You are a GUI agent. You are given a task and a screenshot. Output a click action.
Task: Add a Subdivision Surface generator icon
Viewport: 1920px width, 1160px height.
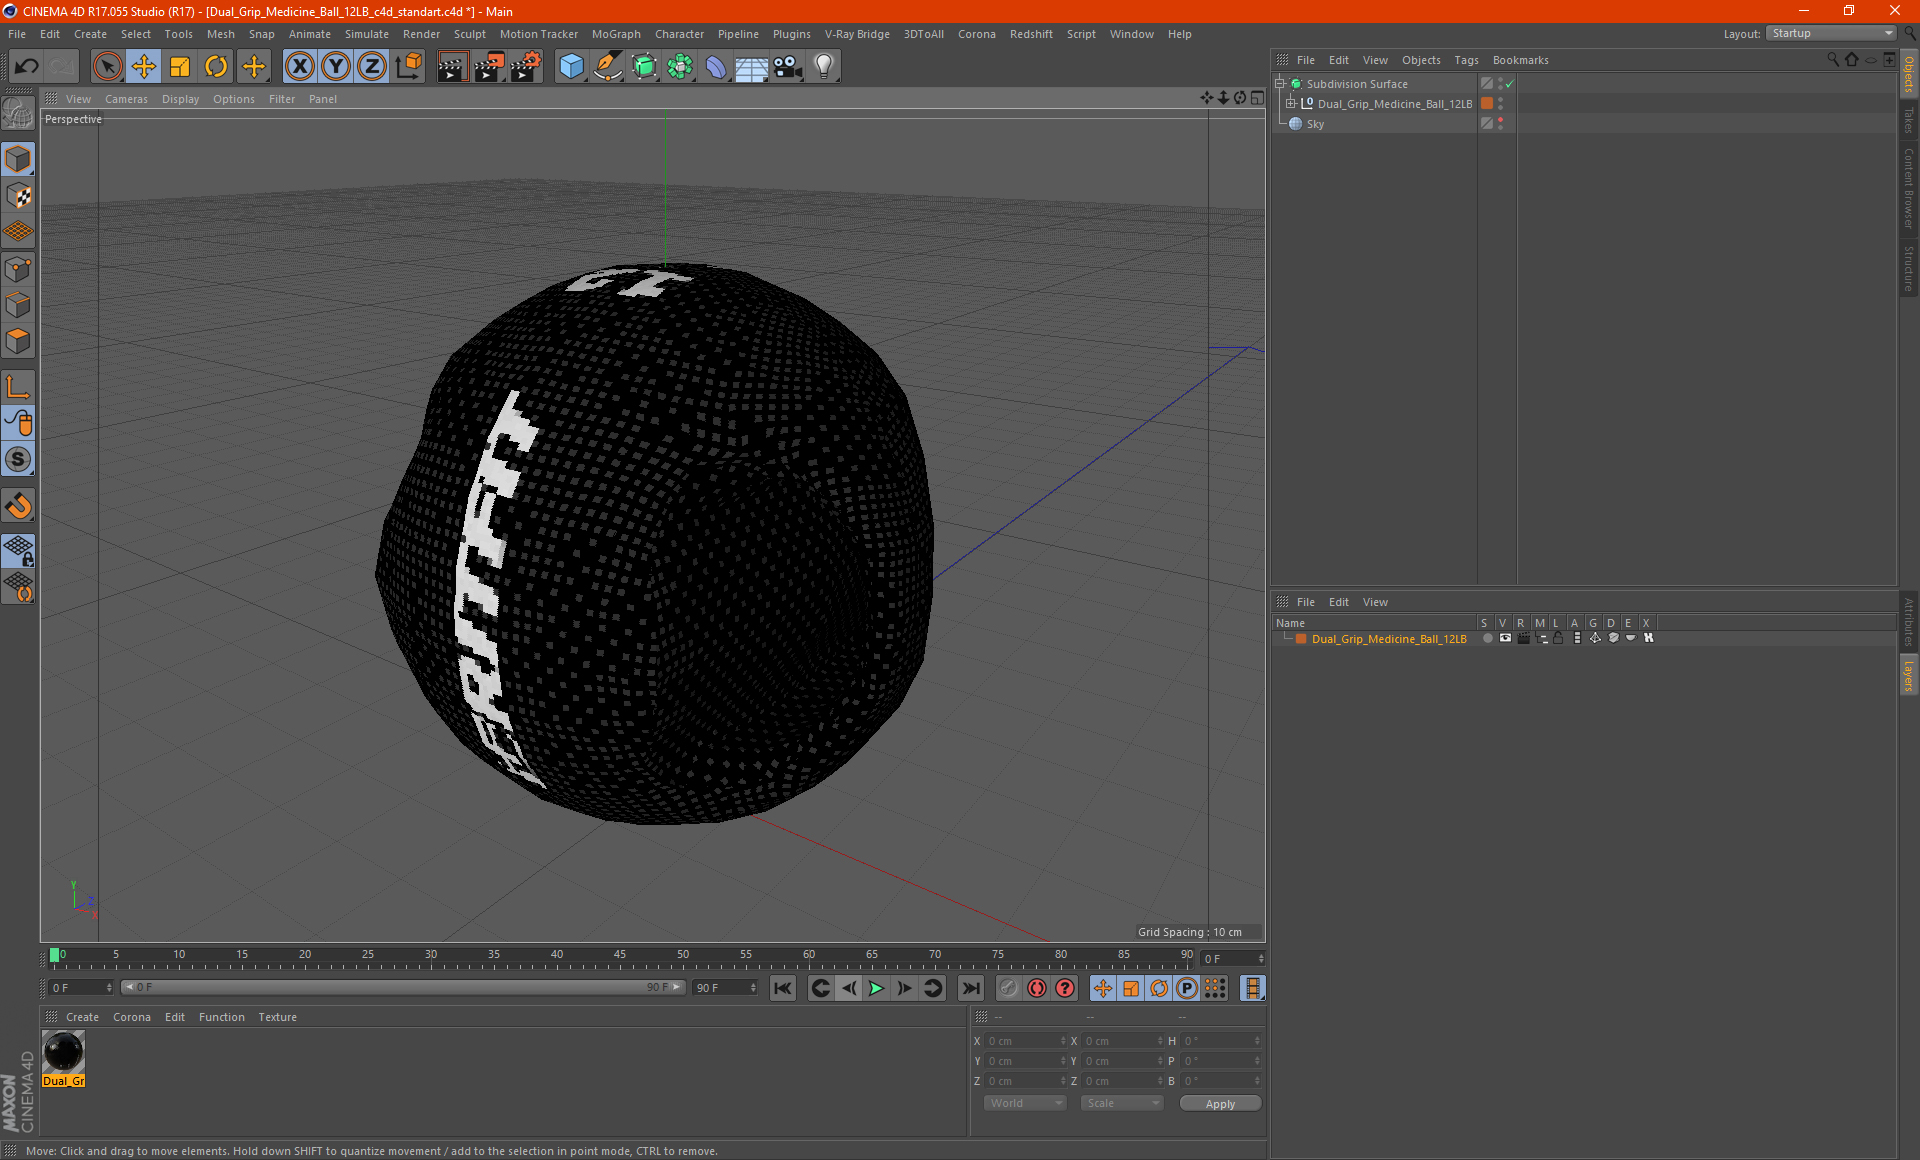[644, 67]
